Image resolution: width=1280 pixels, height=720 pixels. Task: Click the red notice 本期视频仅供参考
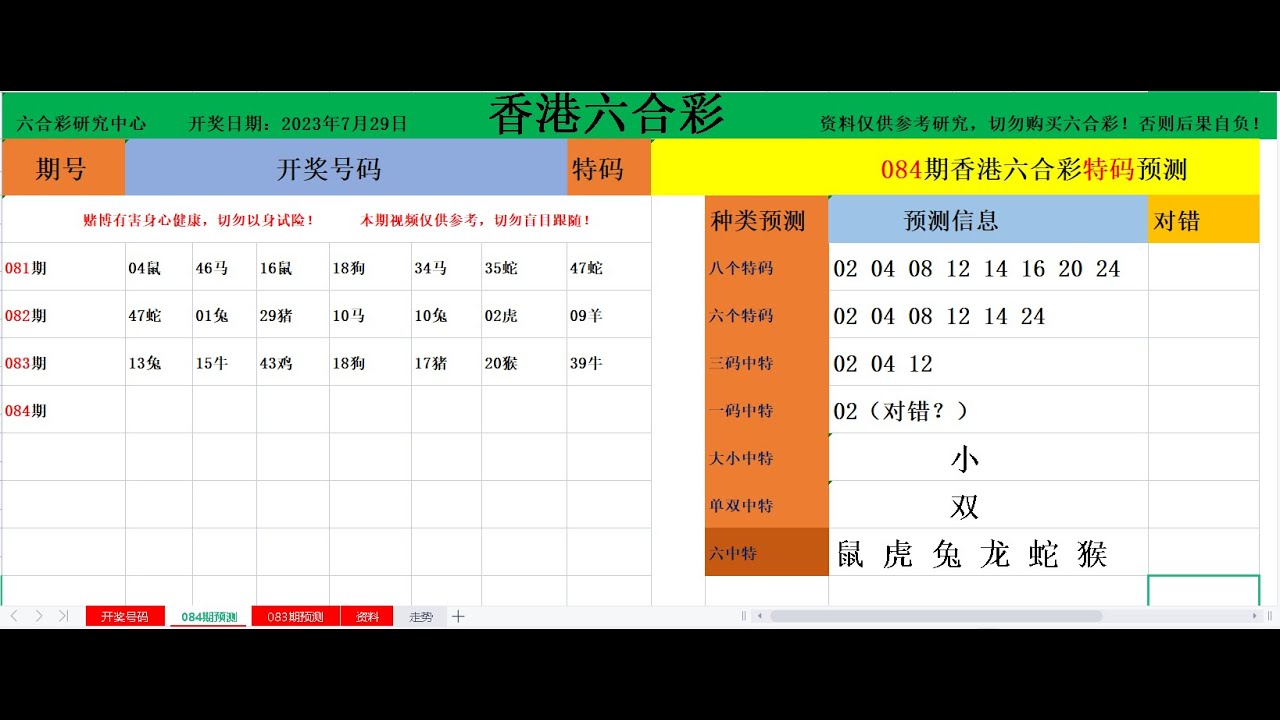(475, 220)
